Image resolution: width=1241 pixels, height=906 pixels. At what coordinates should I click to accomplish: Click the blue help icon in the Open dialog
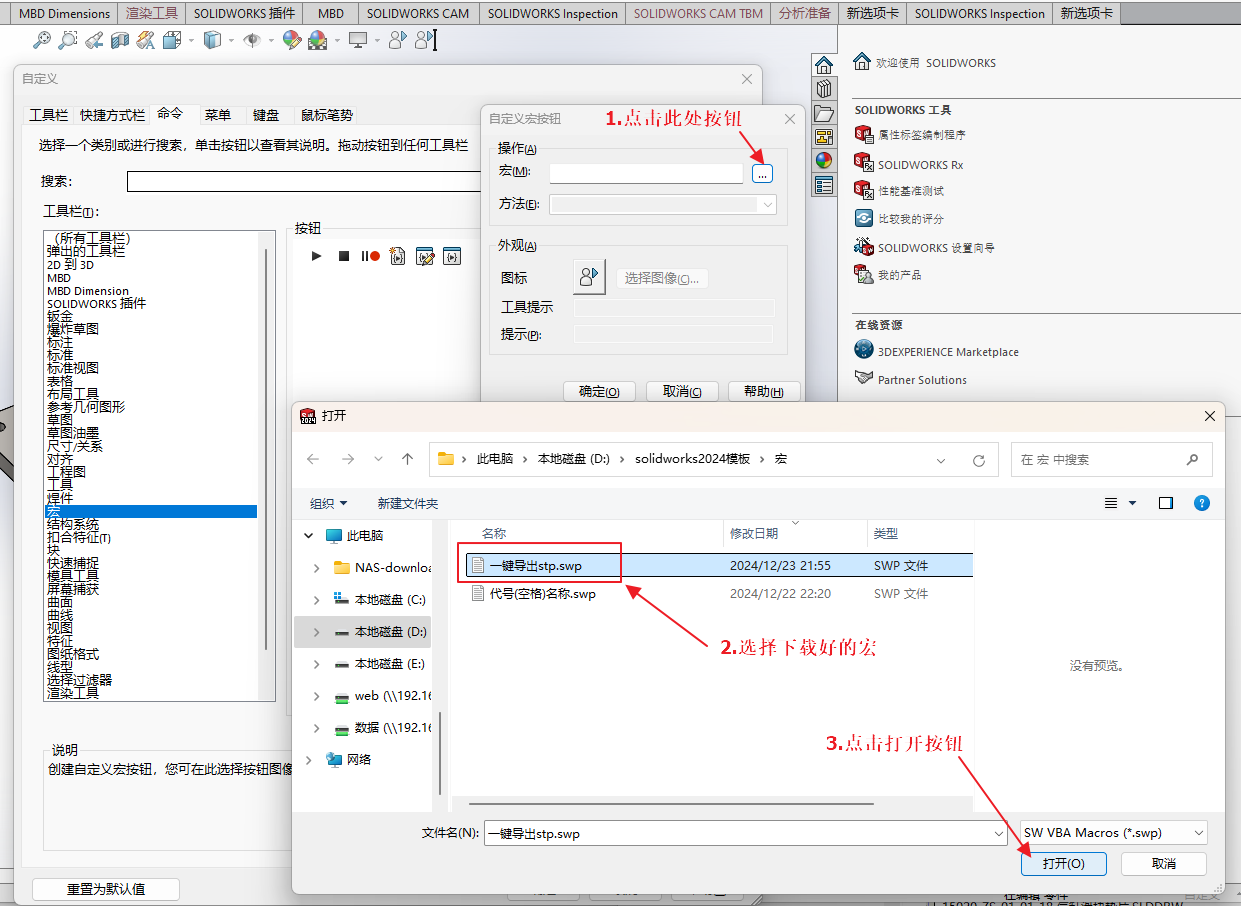1202,503
